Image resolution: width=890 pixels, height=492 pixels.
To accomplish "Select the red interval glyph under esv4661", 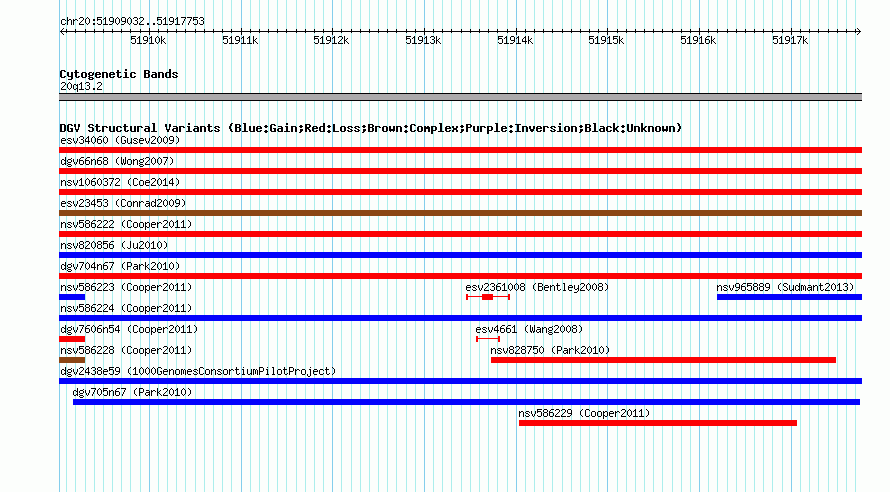I will click(x=488, y=339).
